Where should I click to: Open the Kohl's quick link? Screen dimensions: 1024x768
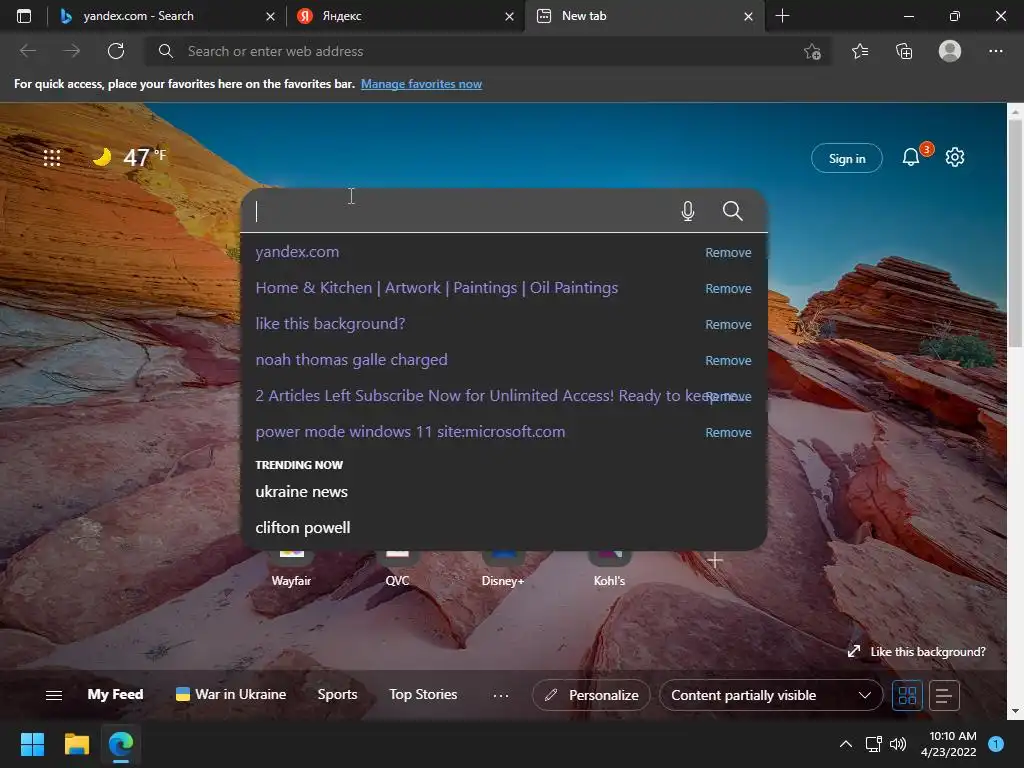click(609, 571)
